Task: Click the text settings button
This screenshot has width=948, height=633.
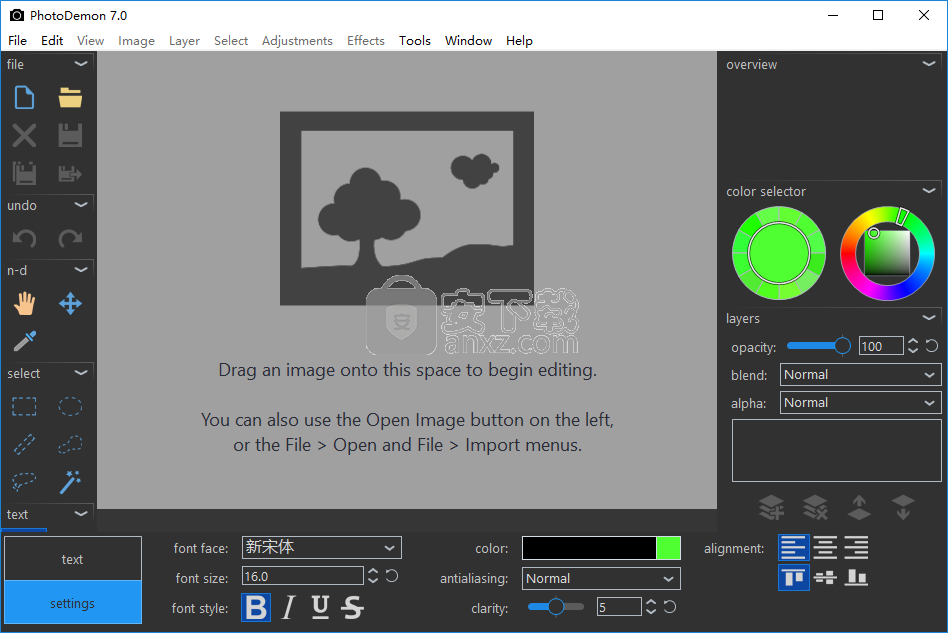Action: (x=72, y=603)
